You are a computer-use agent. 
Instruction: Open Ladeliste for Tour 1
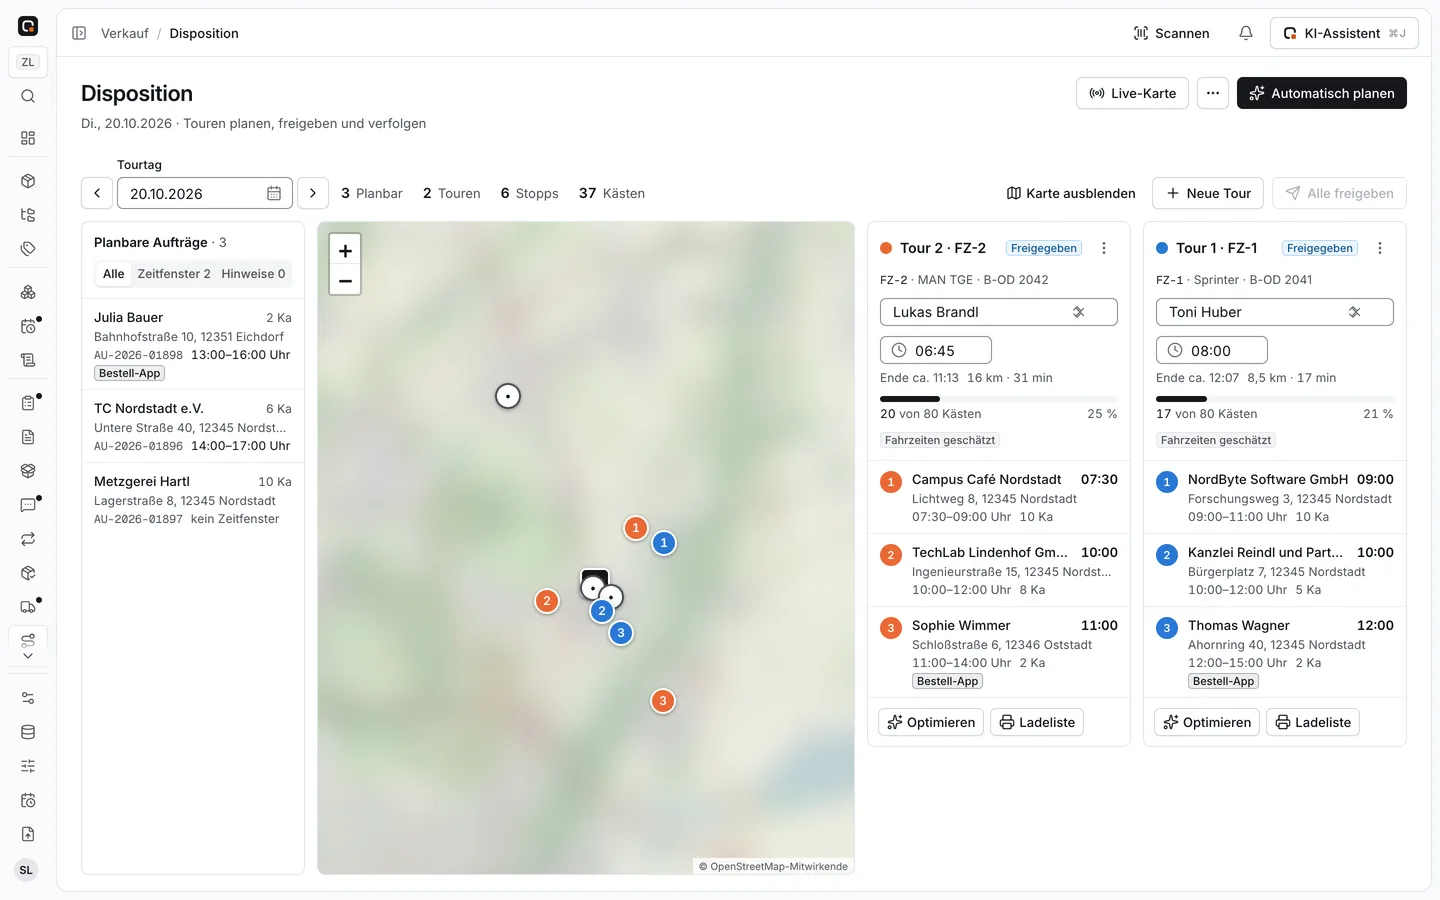point(1313,722)
